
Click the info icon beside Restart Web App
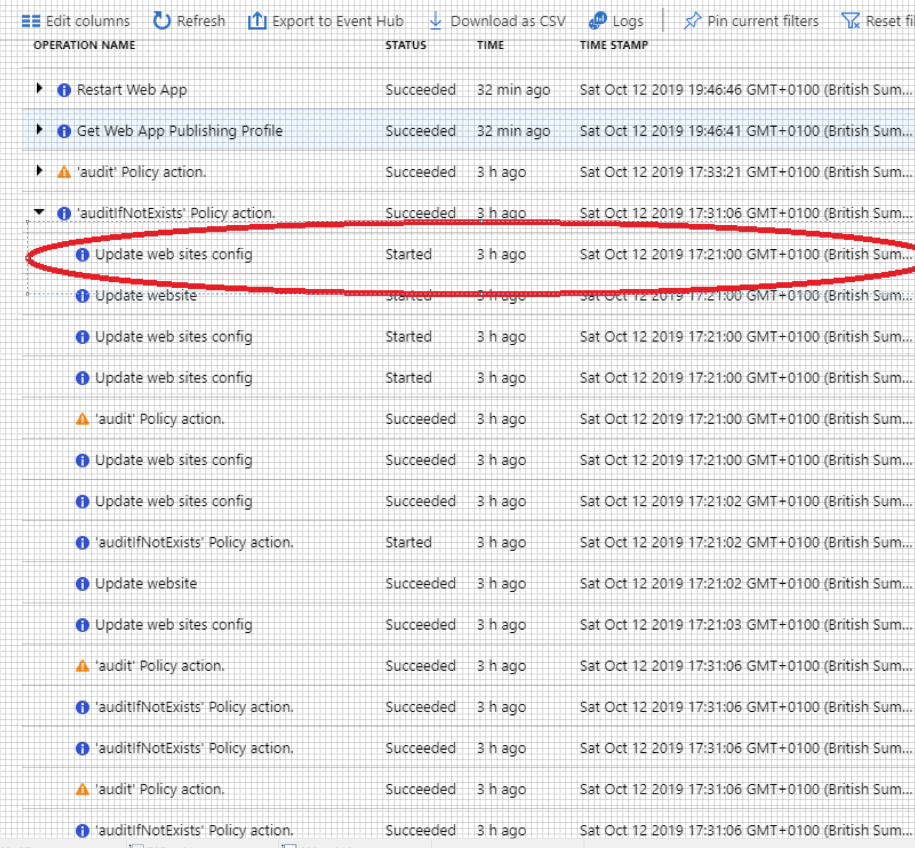(x=64, y=89)
